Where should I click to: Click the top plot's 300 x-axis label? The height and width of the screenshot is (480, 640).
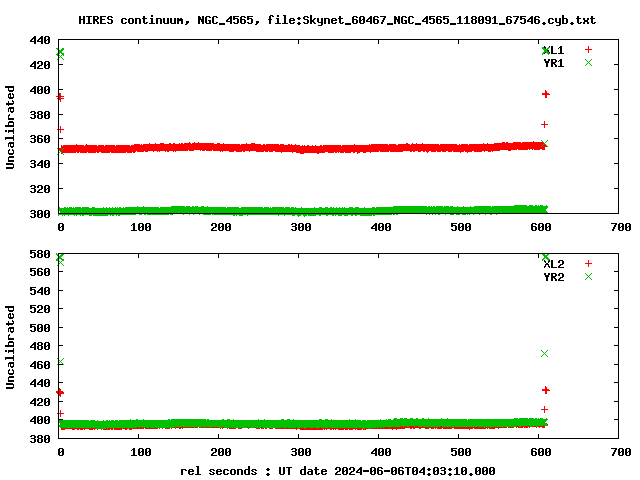coord(301,227)
